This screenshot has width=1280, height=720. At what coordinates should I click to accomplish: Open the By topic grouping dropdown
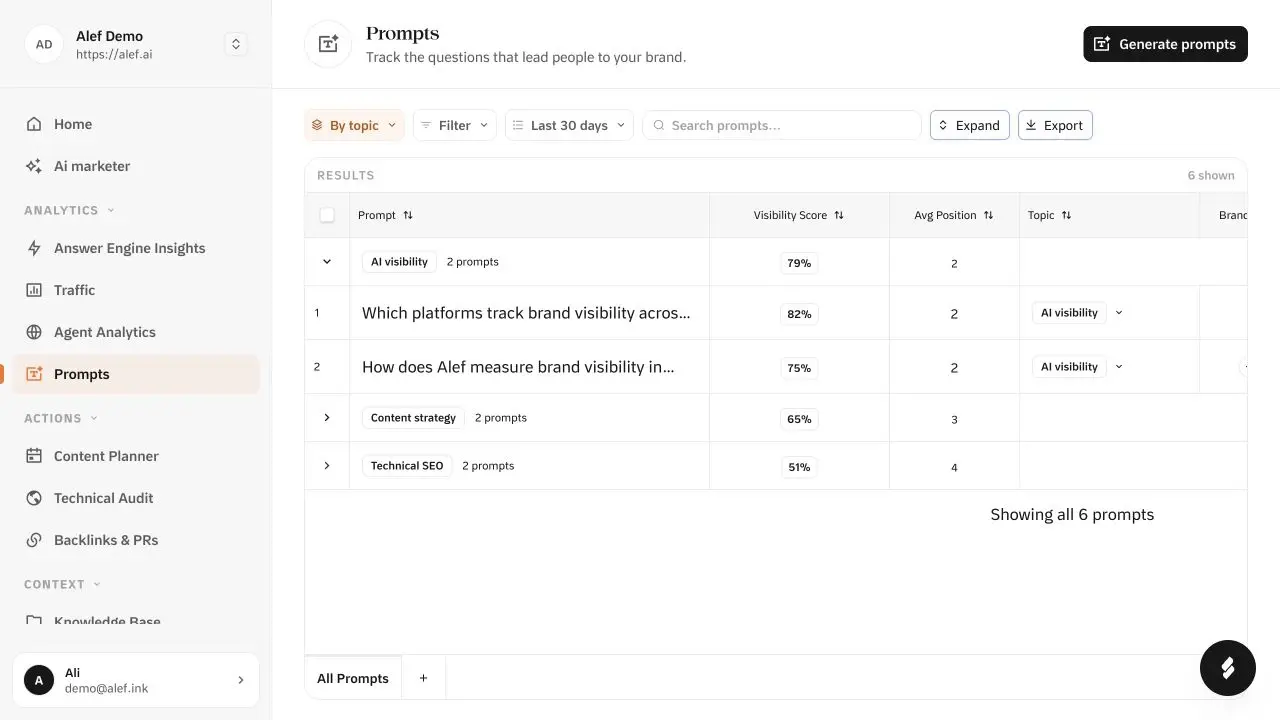[354, 125]
